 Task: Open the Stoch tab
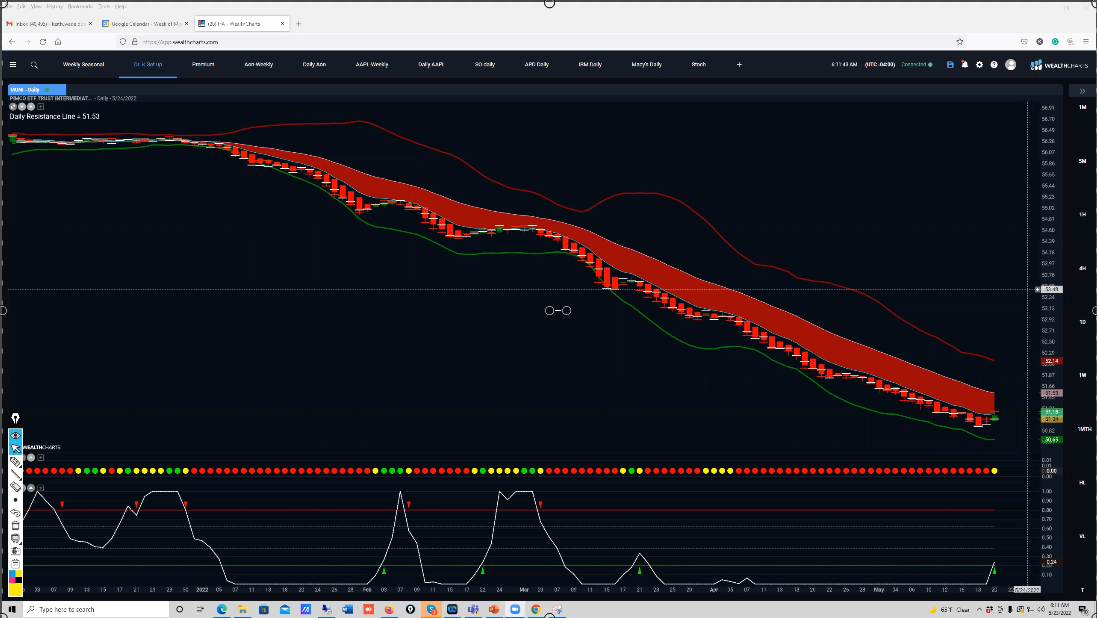coord(698,64)
